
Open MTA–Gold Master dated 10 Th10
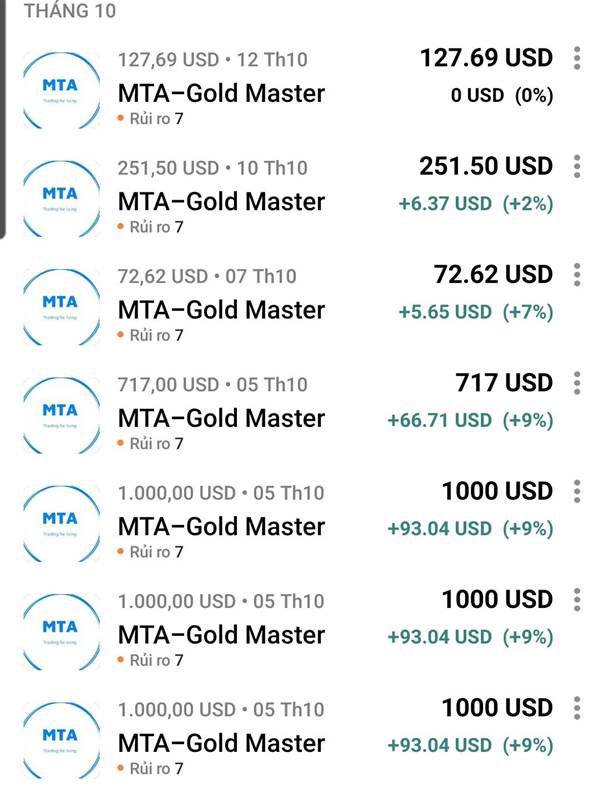point(221,202)
